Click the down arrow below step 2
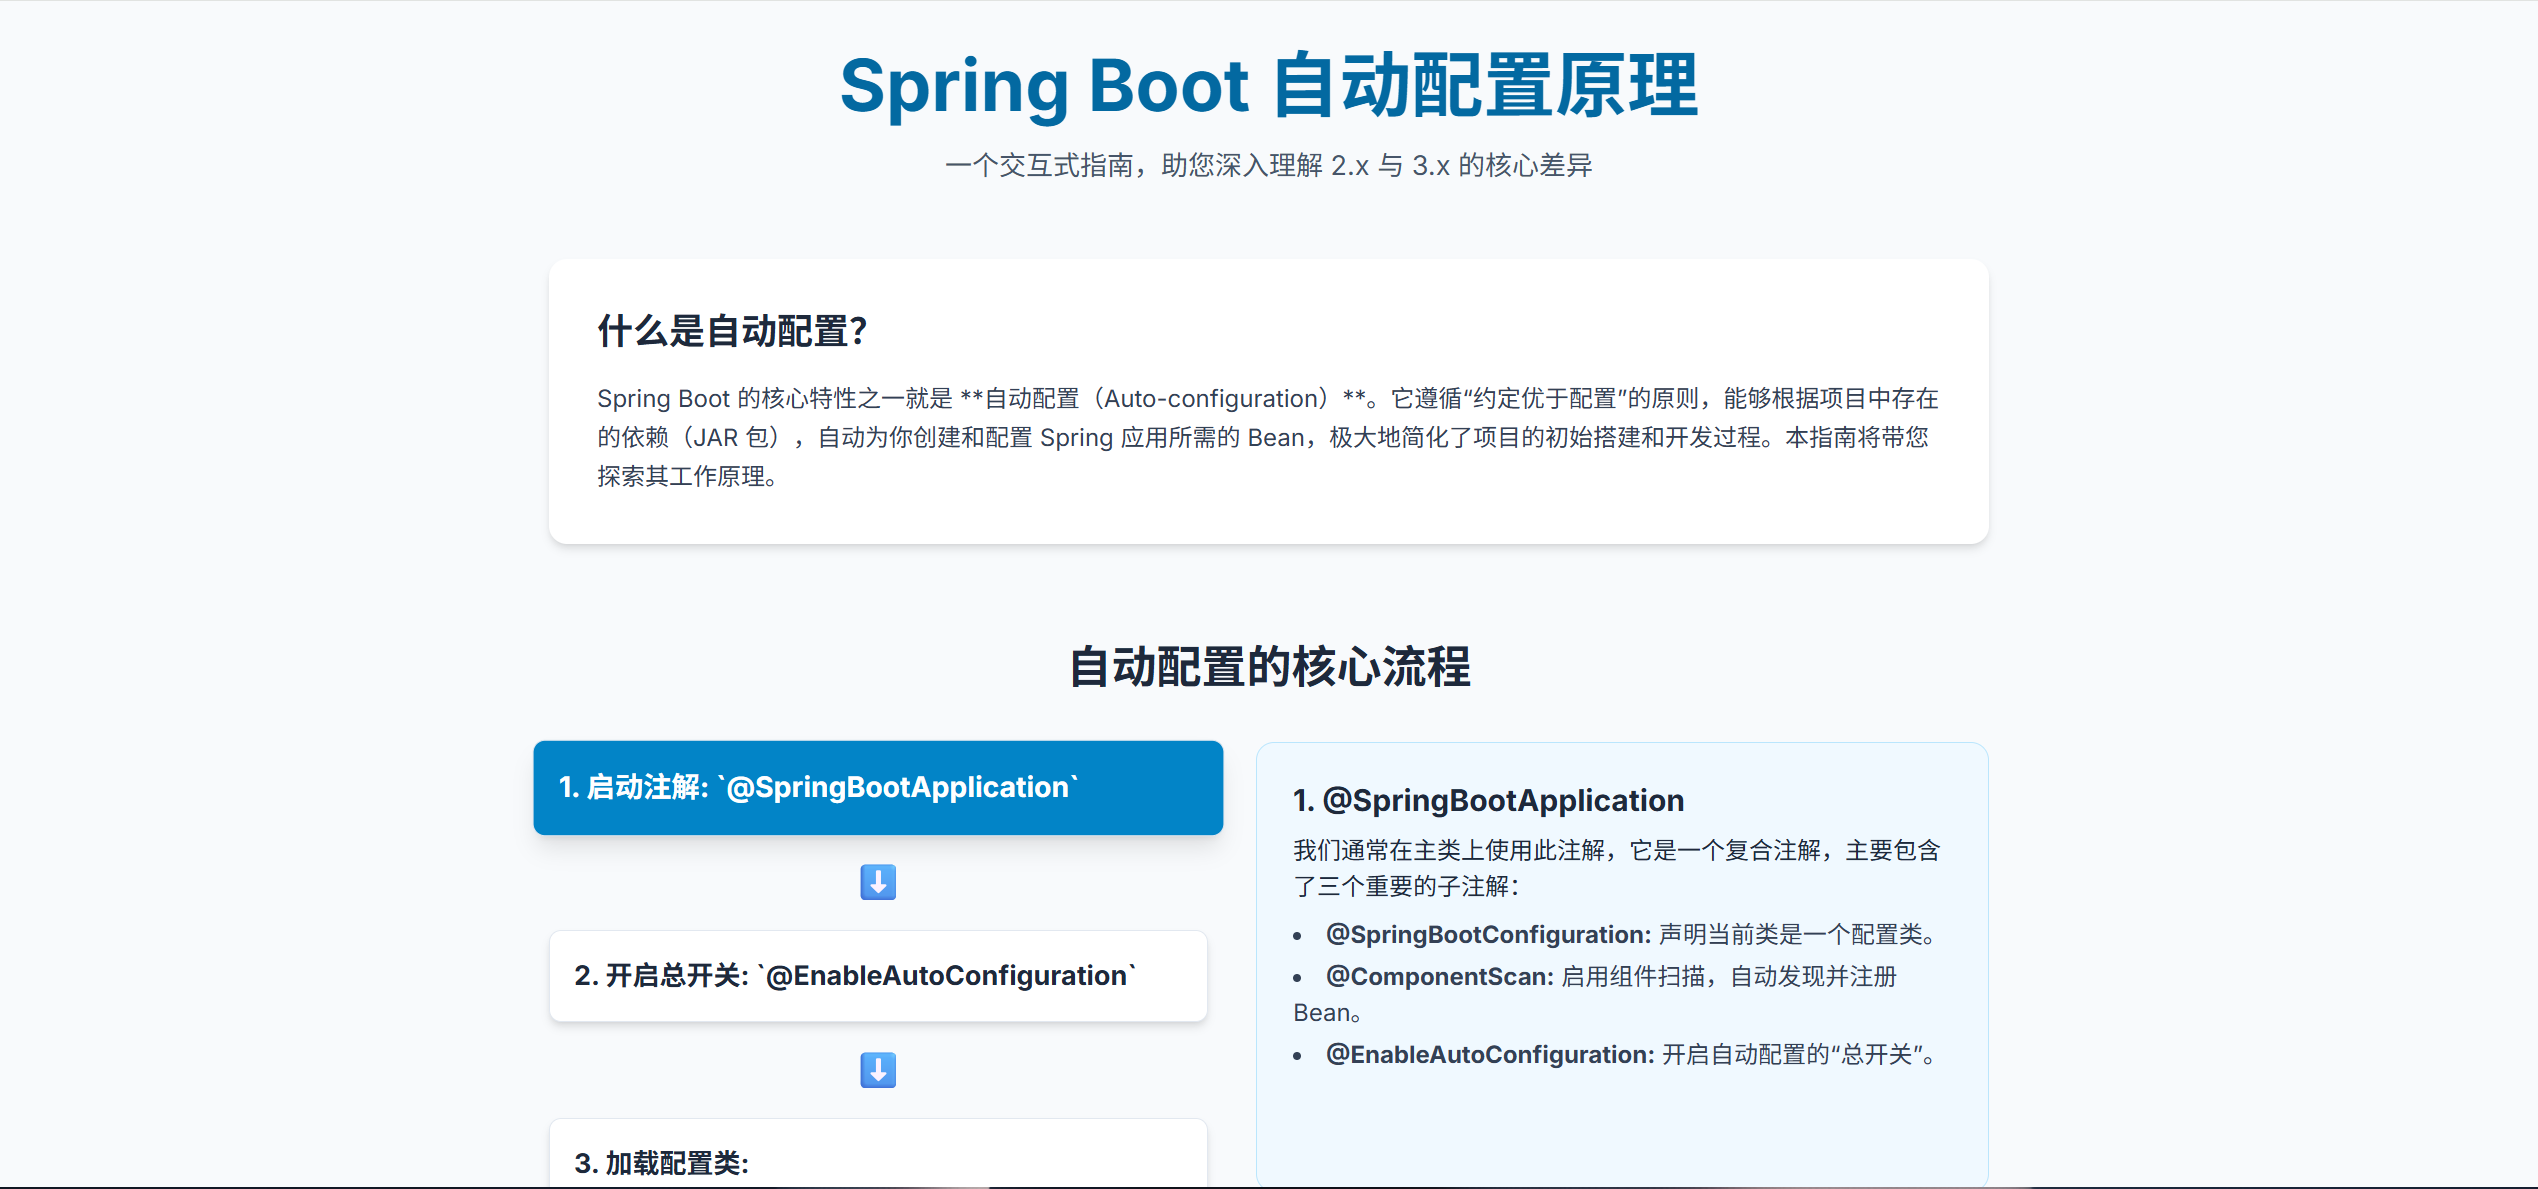 [x=877, y=1070]
